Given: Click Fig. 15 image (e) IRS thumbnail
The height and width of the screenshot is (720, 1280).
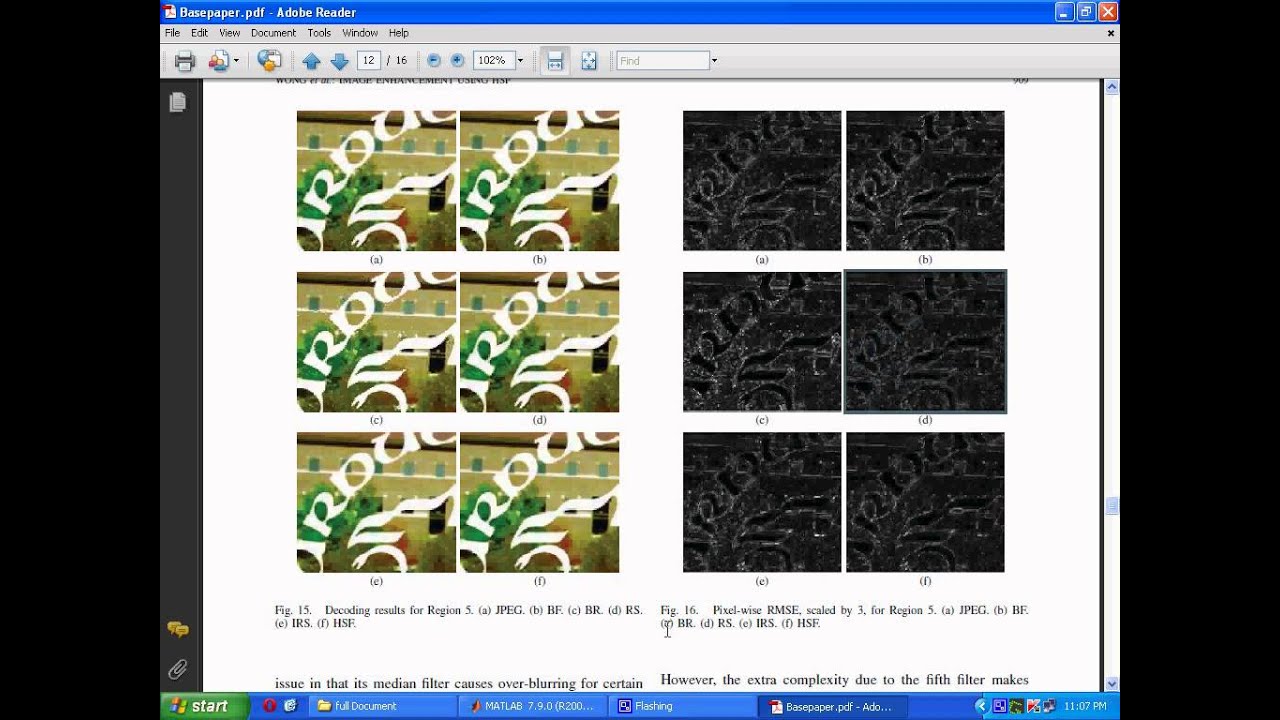Looking at the screenshot, I should point(376,502).
